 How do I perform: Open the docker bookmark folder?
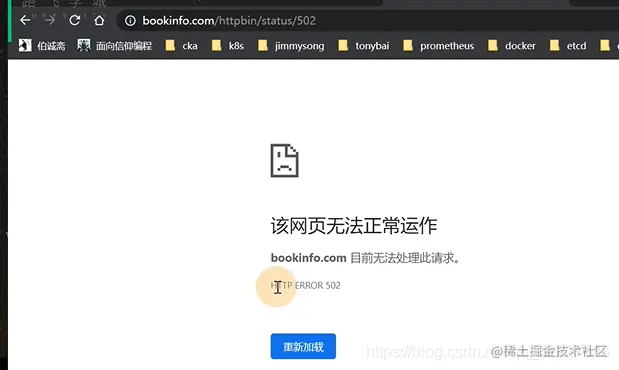coord(512,46)
